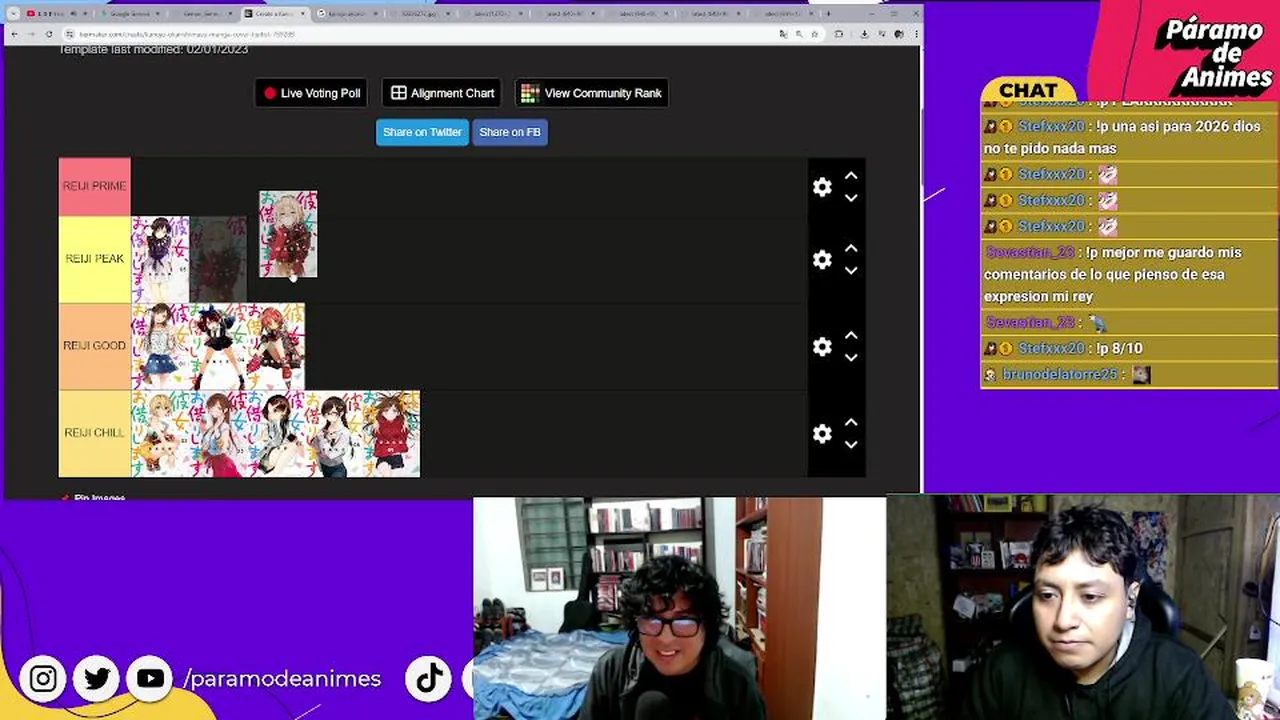Click View Community Rank button
The width and height of the screenshot is (1280, 720).
(x=591, y=93)
